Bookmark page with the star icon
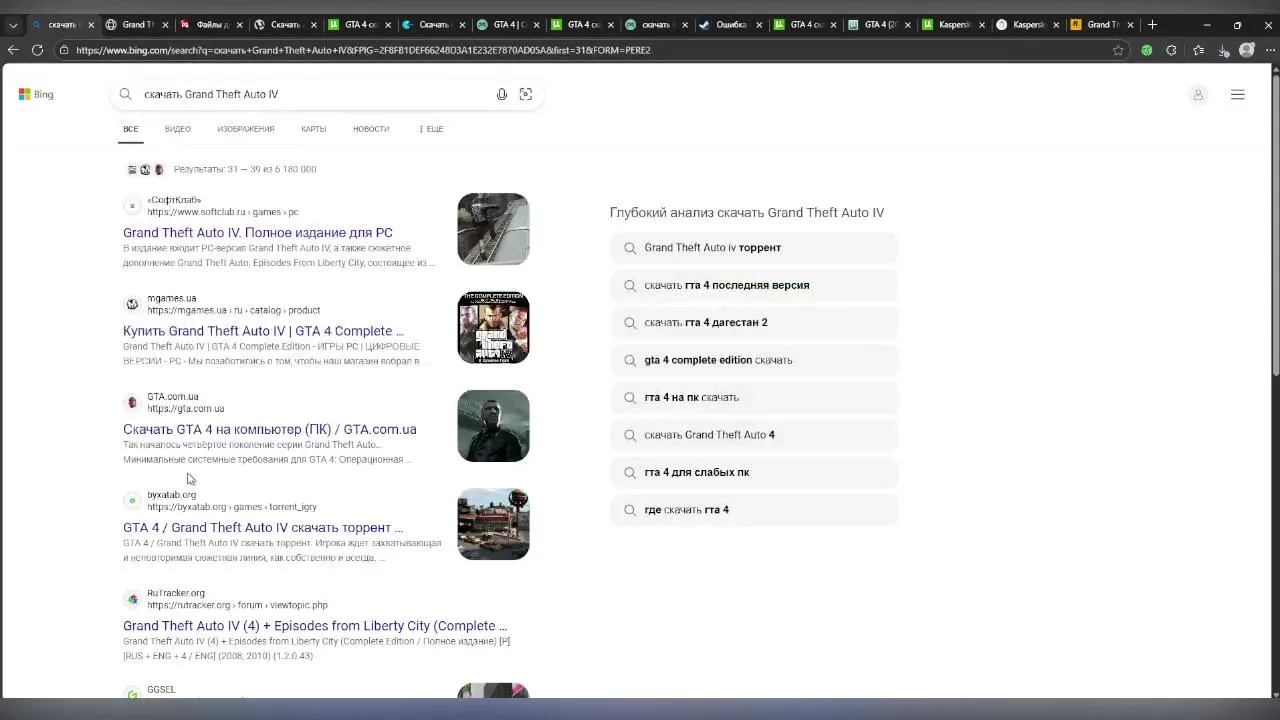The image size is (1280, 720). click(x=1118, y=50)
